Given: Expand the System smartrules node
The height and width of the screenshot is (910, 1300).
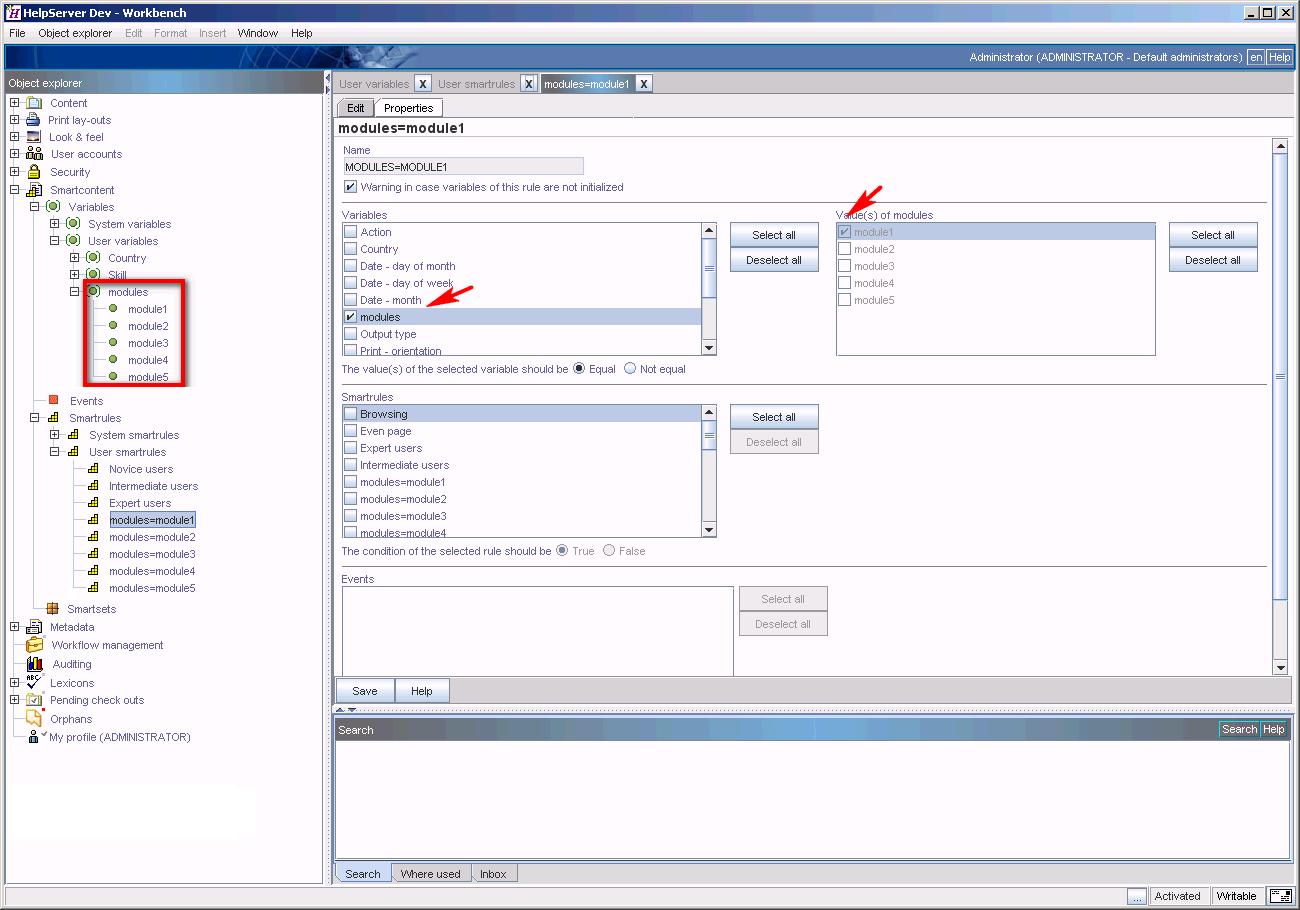Looking at the screenshot, I should click(55, 435).
